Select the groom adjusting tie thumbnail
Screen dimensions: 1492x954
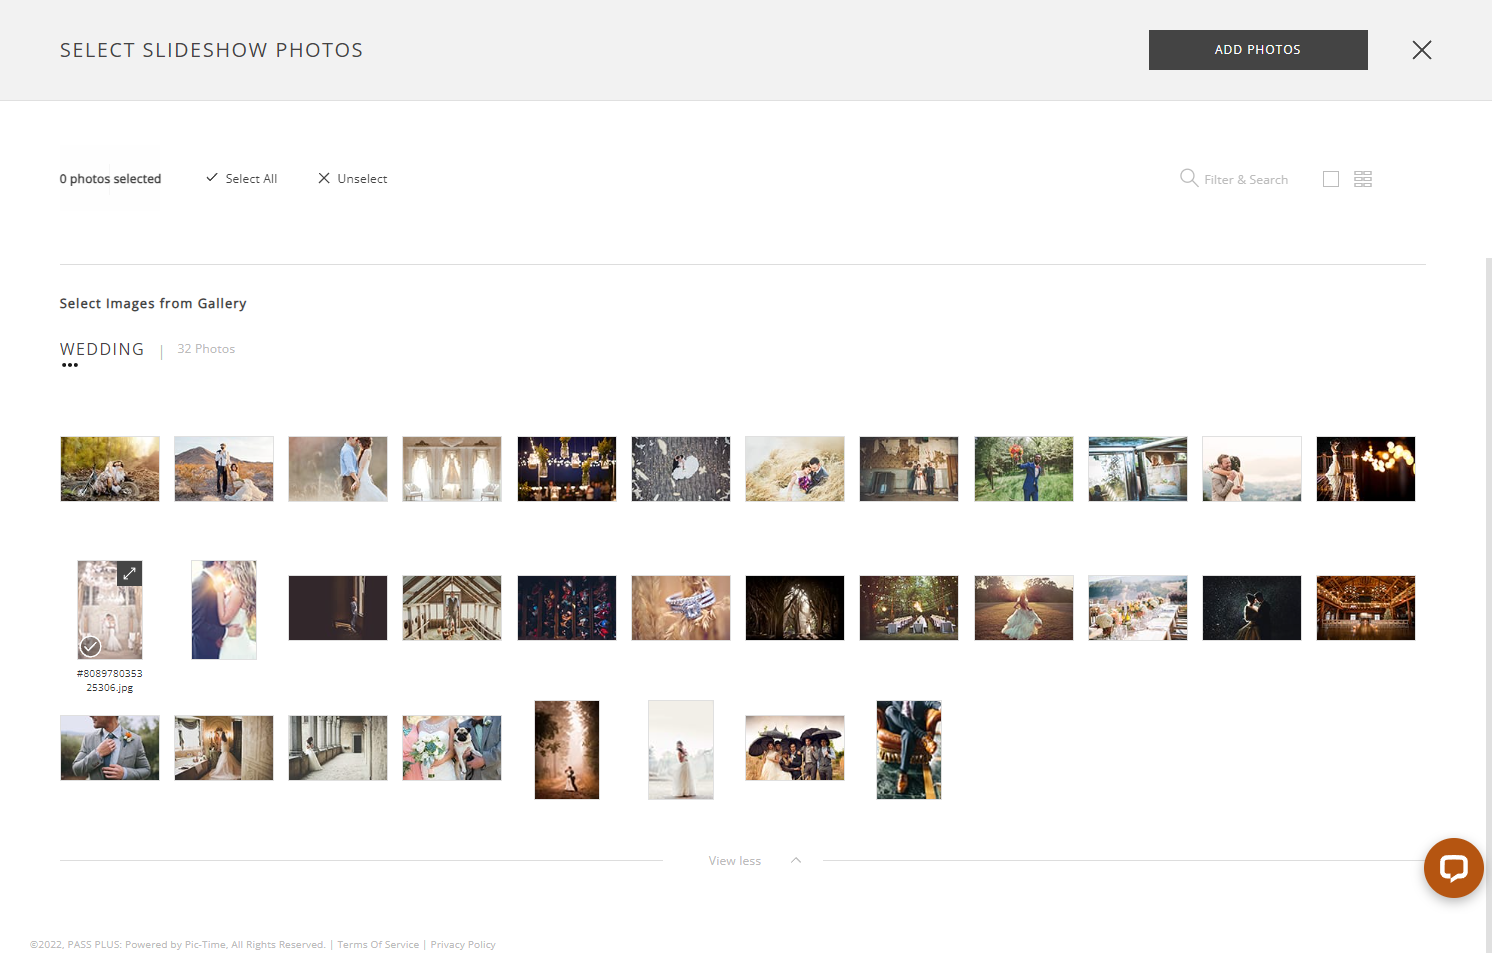point(110,748)
